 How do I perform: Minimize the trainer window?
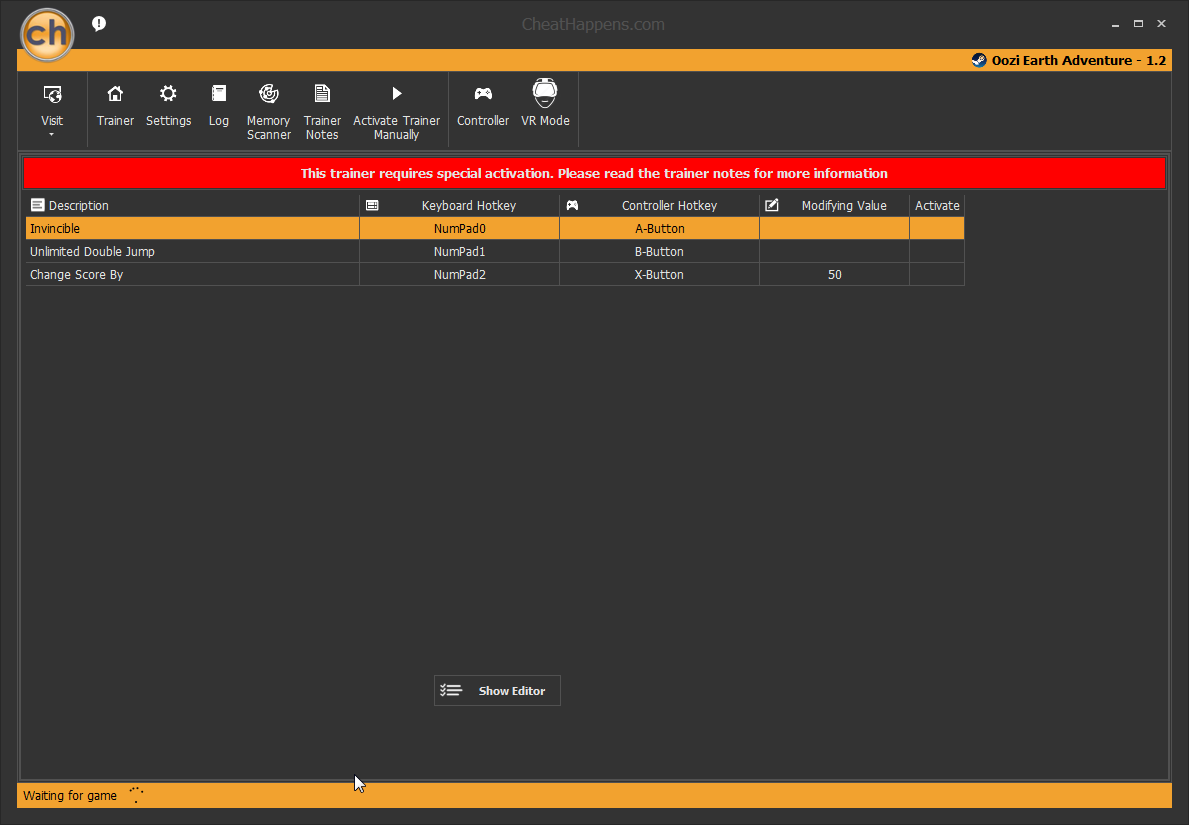tap(1115, 24)
